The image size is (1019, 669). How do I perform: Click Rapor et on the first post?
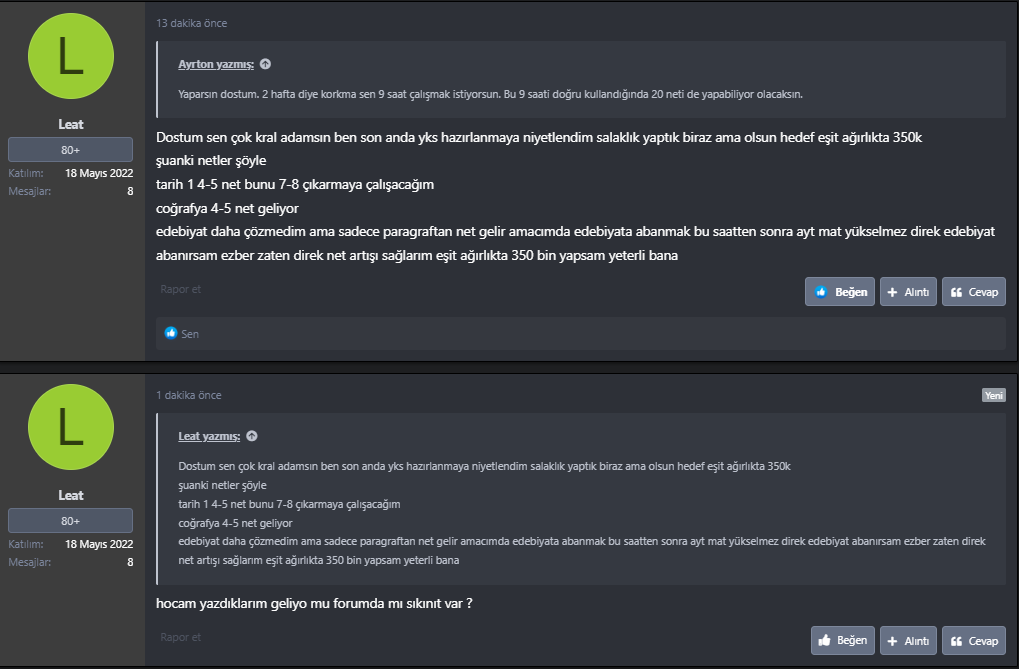(181, 289)
